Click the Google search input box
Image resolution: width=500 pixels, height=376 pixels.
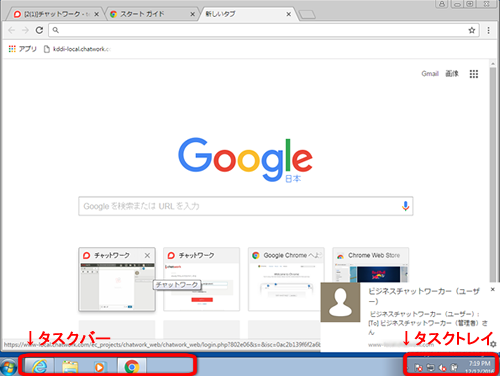point(246,206)
